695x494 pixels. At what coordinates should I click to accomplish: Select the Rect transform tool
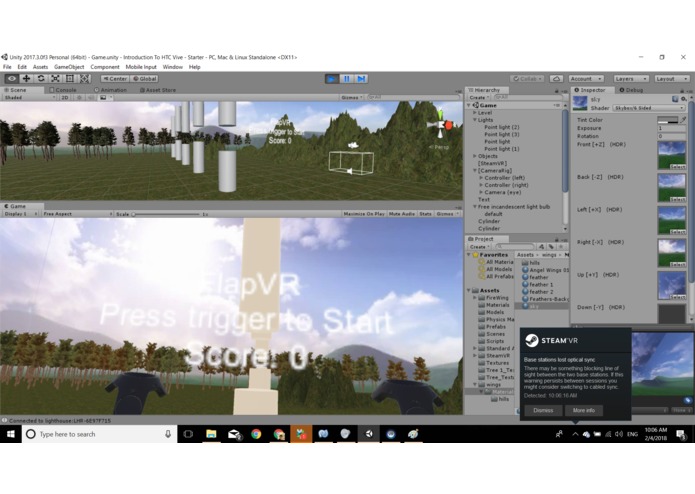click(70, 78)
